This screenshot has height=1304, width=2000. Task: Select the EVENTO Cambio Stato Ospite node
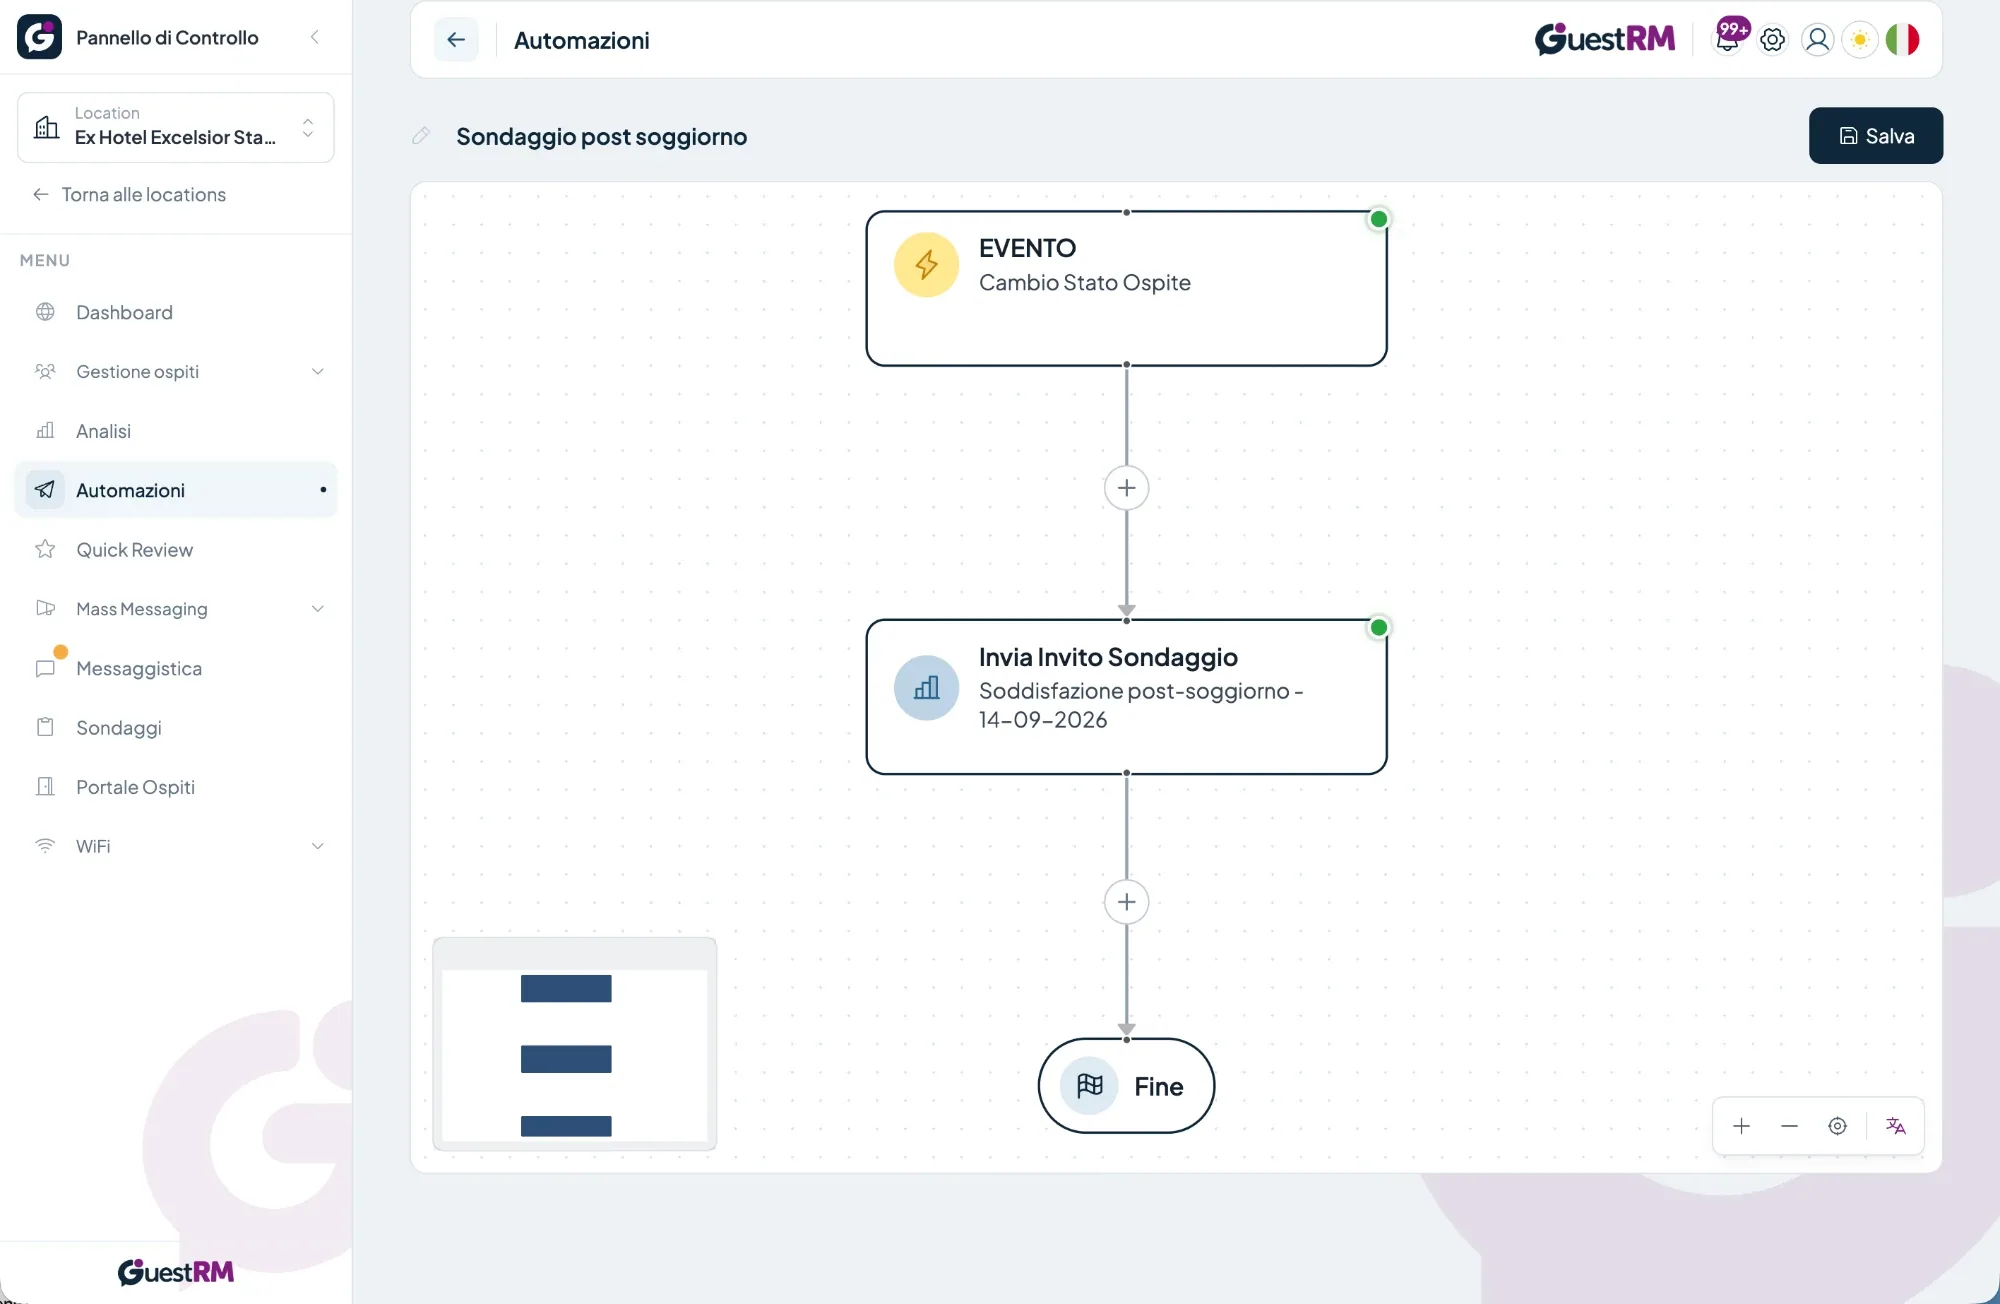(1126, 288)
